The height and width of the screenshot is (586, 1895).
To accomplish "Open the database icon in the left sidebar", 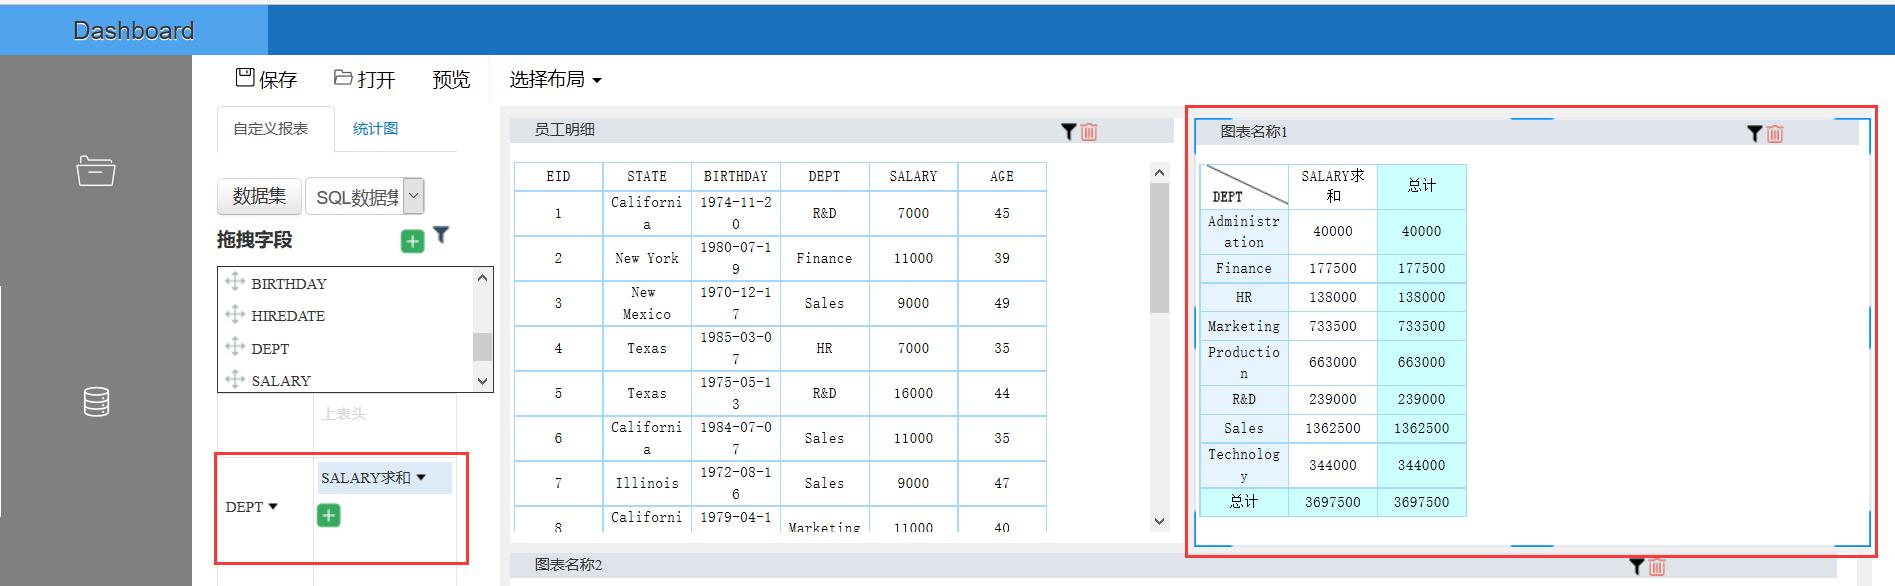I will coord(96,402).
